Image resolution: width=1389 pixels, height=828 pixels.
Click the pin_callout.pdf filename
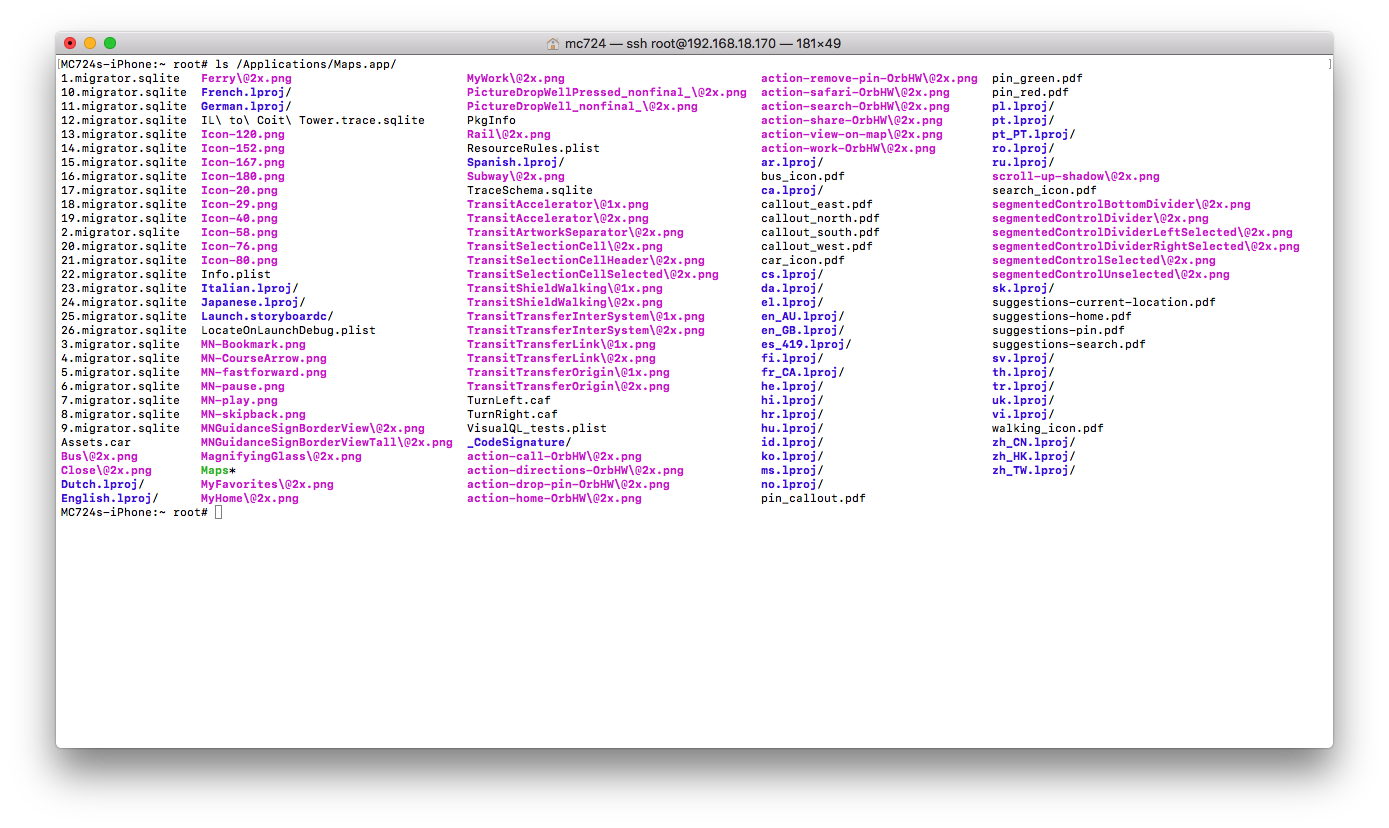tap(813, 498)
